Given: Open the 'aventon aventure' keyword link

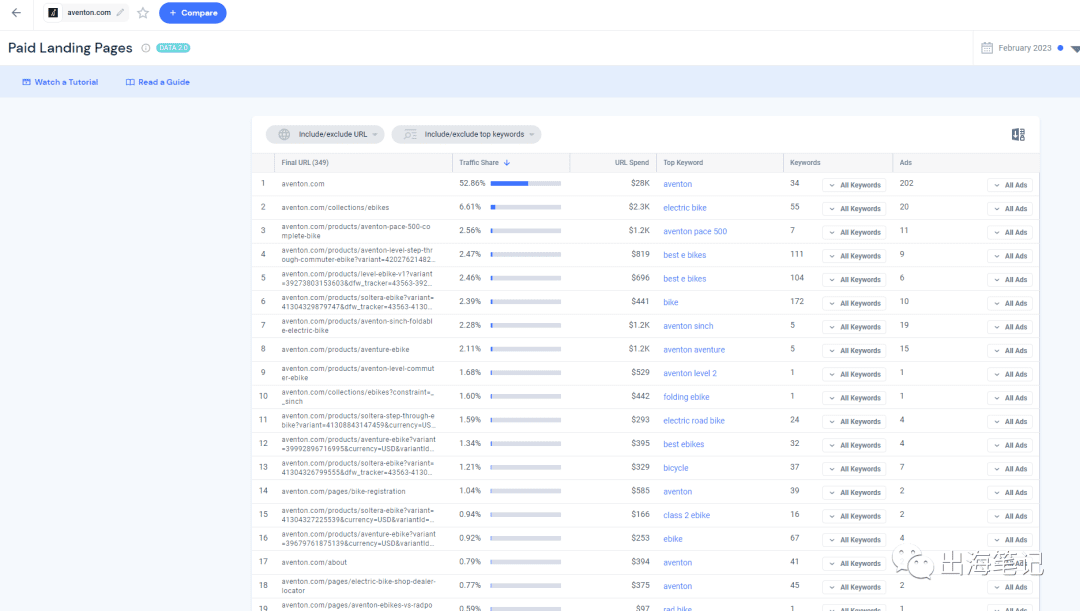Looking at the screenshot, I should 694,350.
